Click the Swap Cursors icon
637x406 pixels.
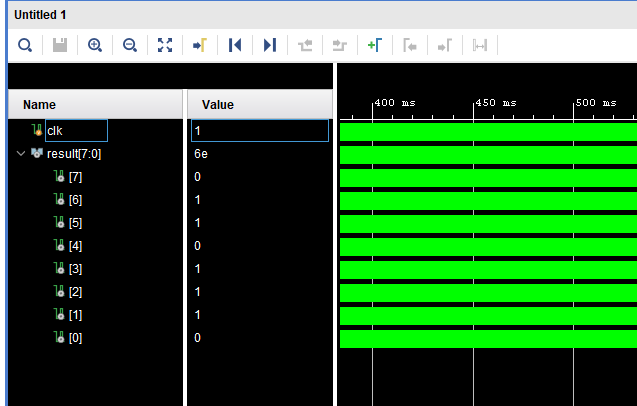point(480,45)
